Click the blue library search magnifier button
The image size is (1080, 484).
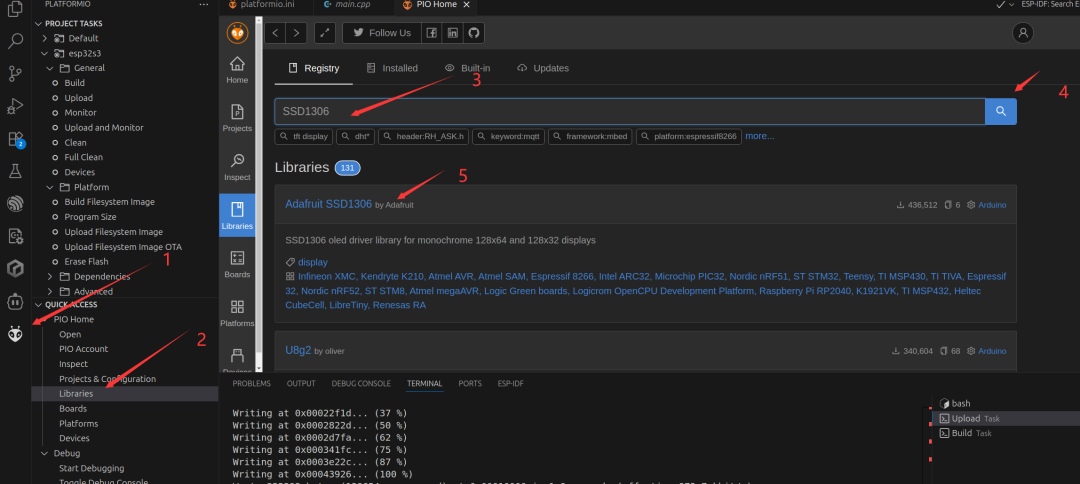1001,112
